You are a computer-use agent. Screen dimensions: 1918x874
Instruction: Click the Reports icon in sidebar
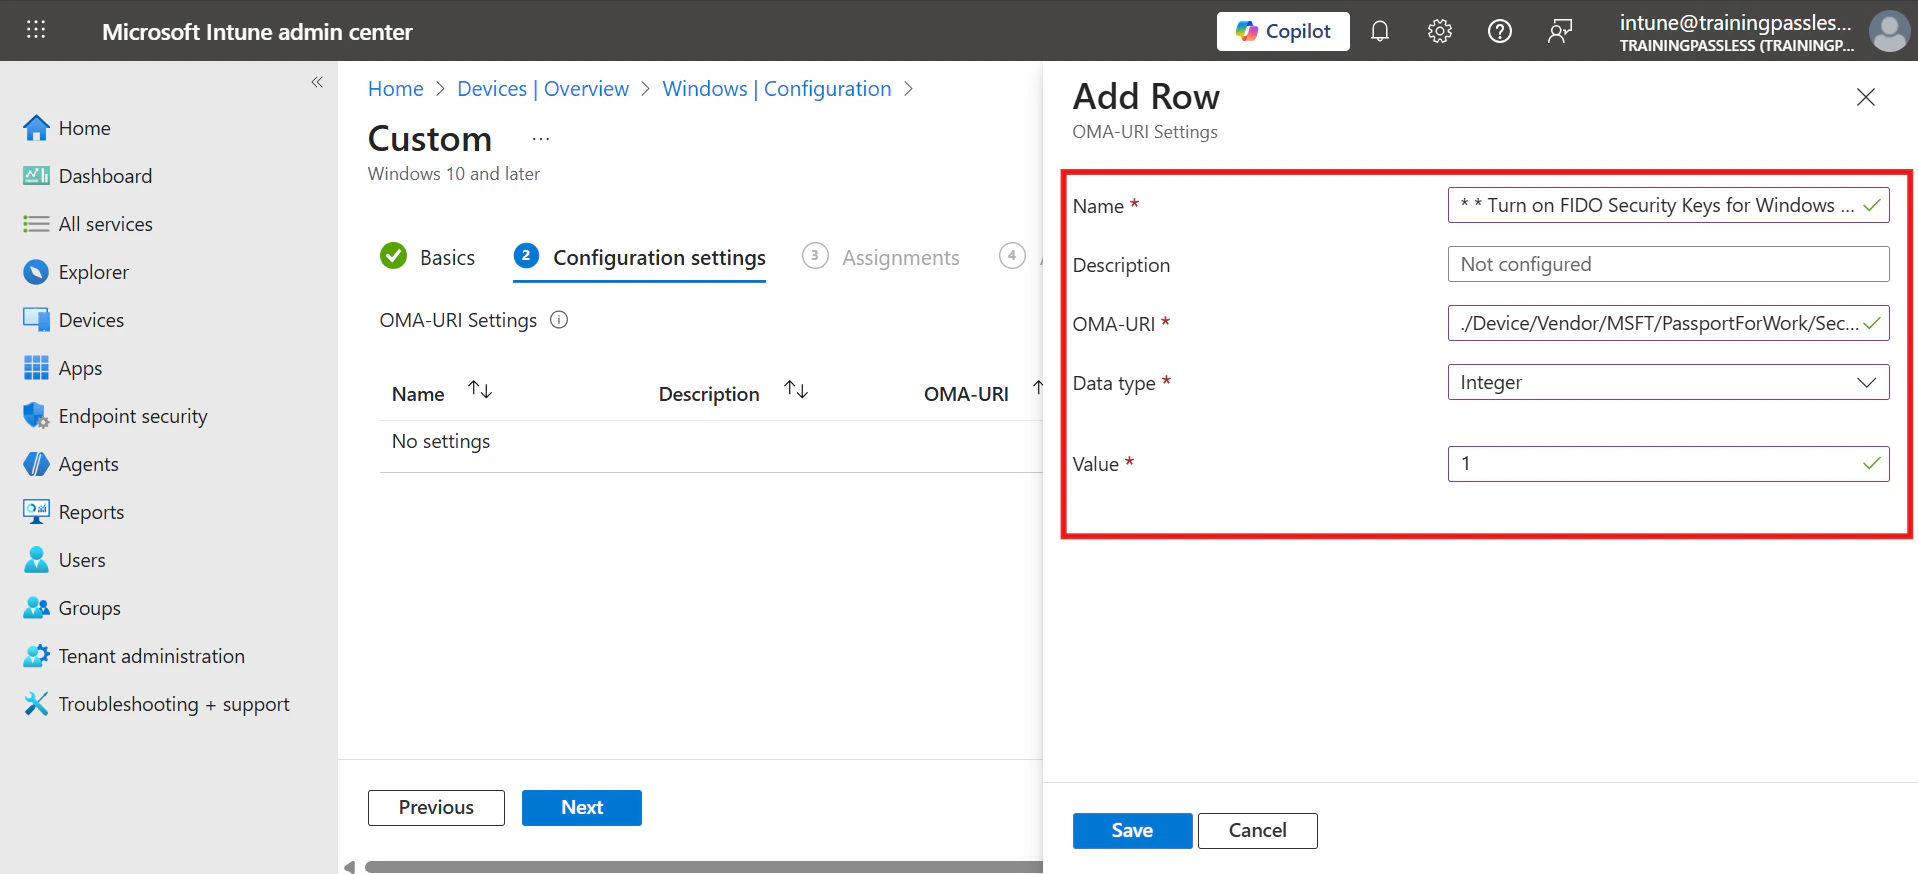[36, 512]
